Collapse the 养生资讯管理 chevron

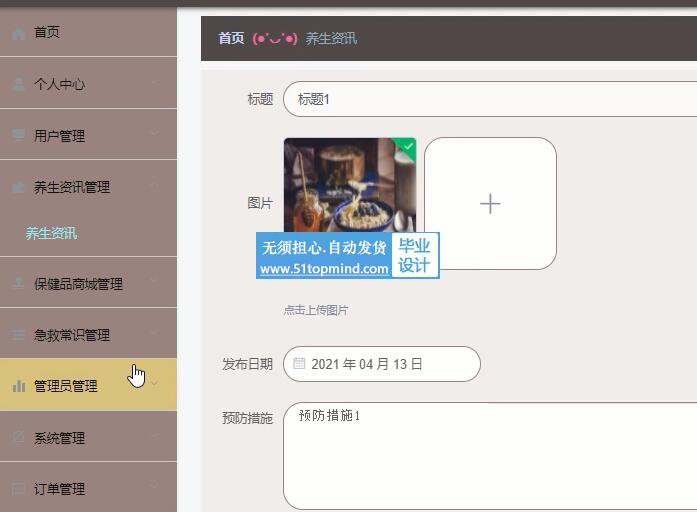click(154, 184)
